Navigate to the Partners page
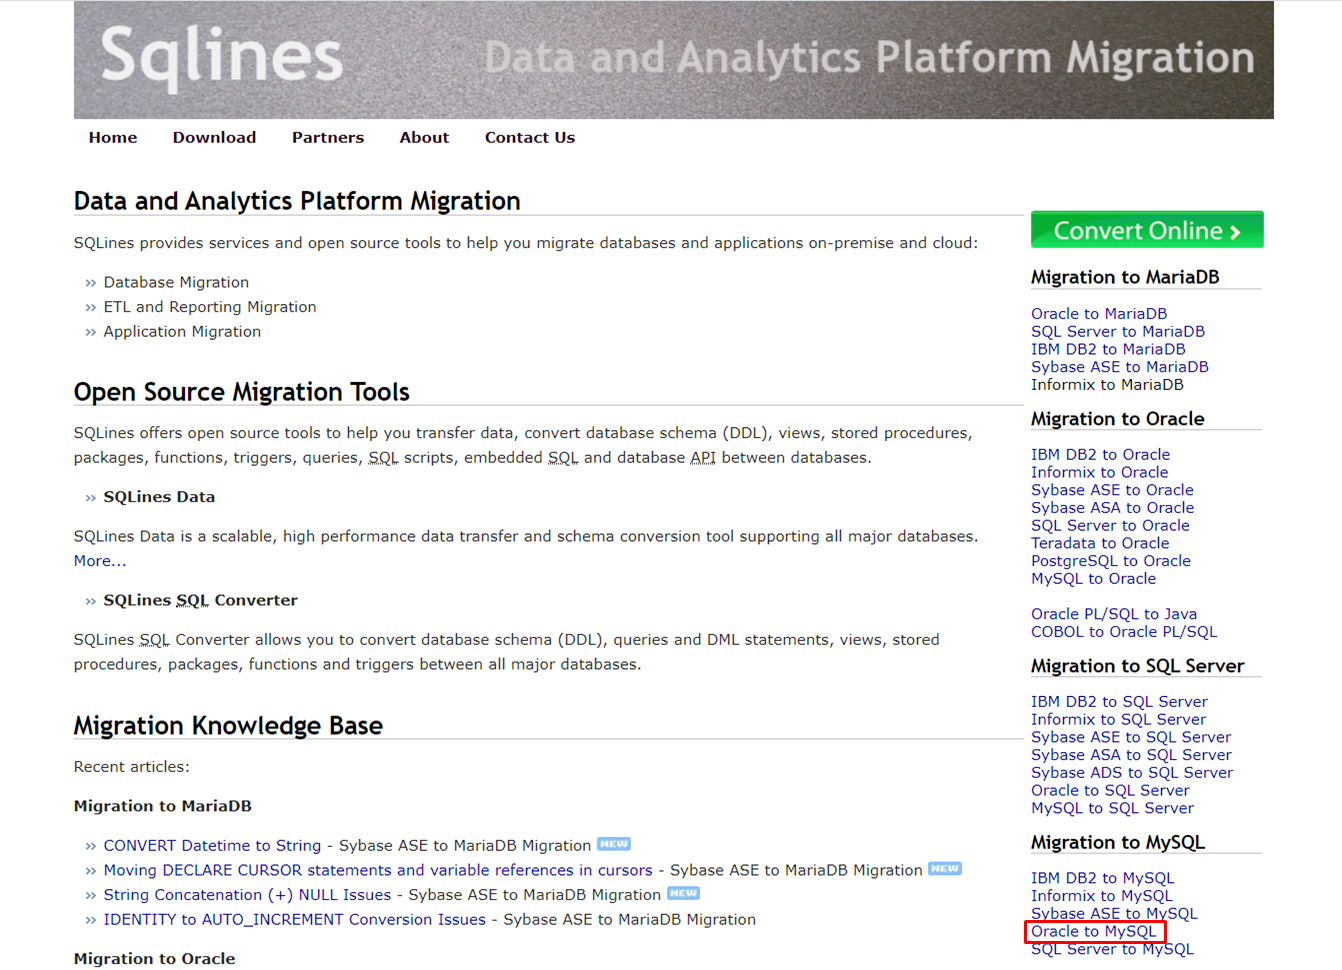Image resolution: width=1342 pixels, height=970 pixels. (x=328, y=137)
